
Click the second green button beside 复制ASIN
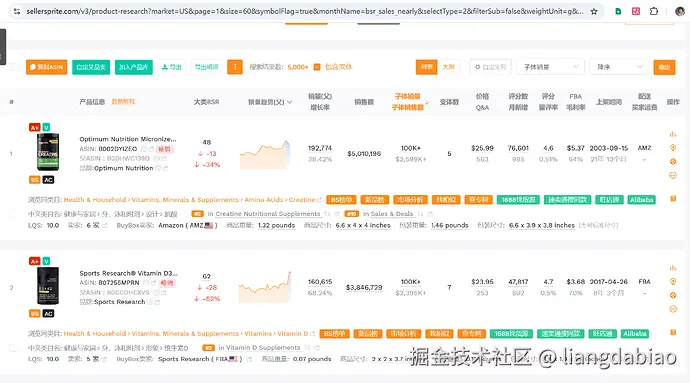click(x=91, y=67)
